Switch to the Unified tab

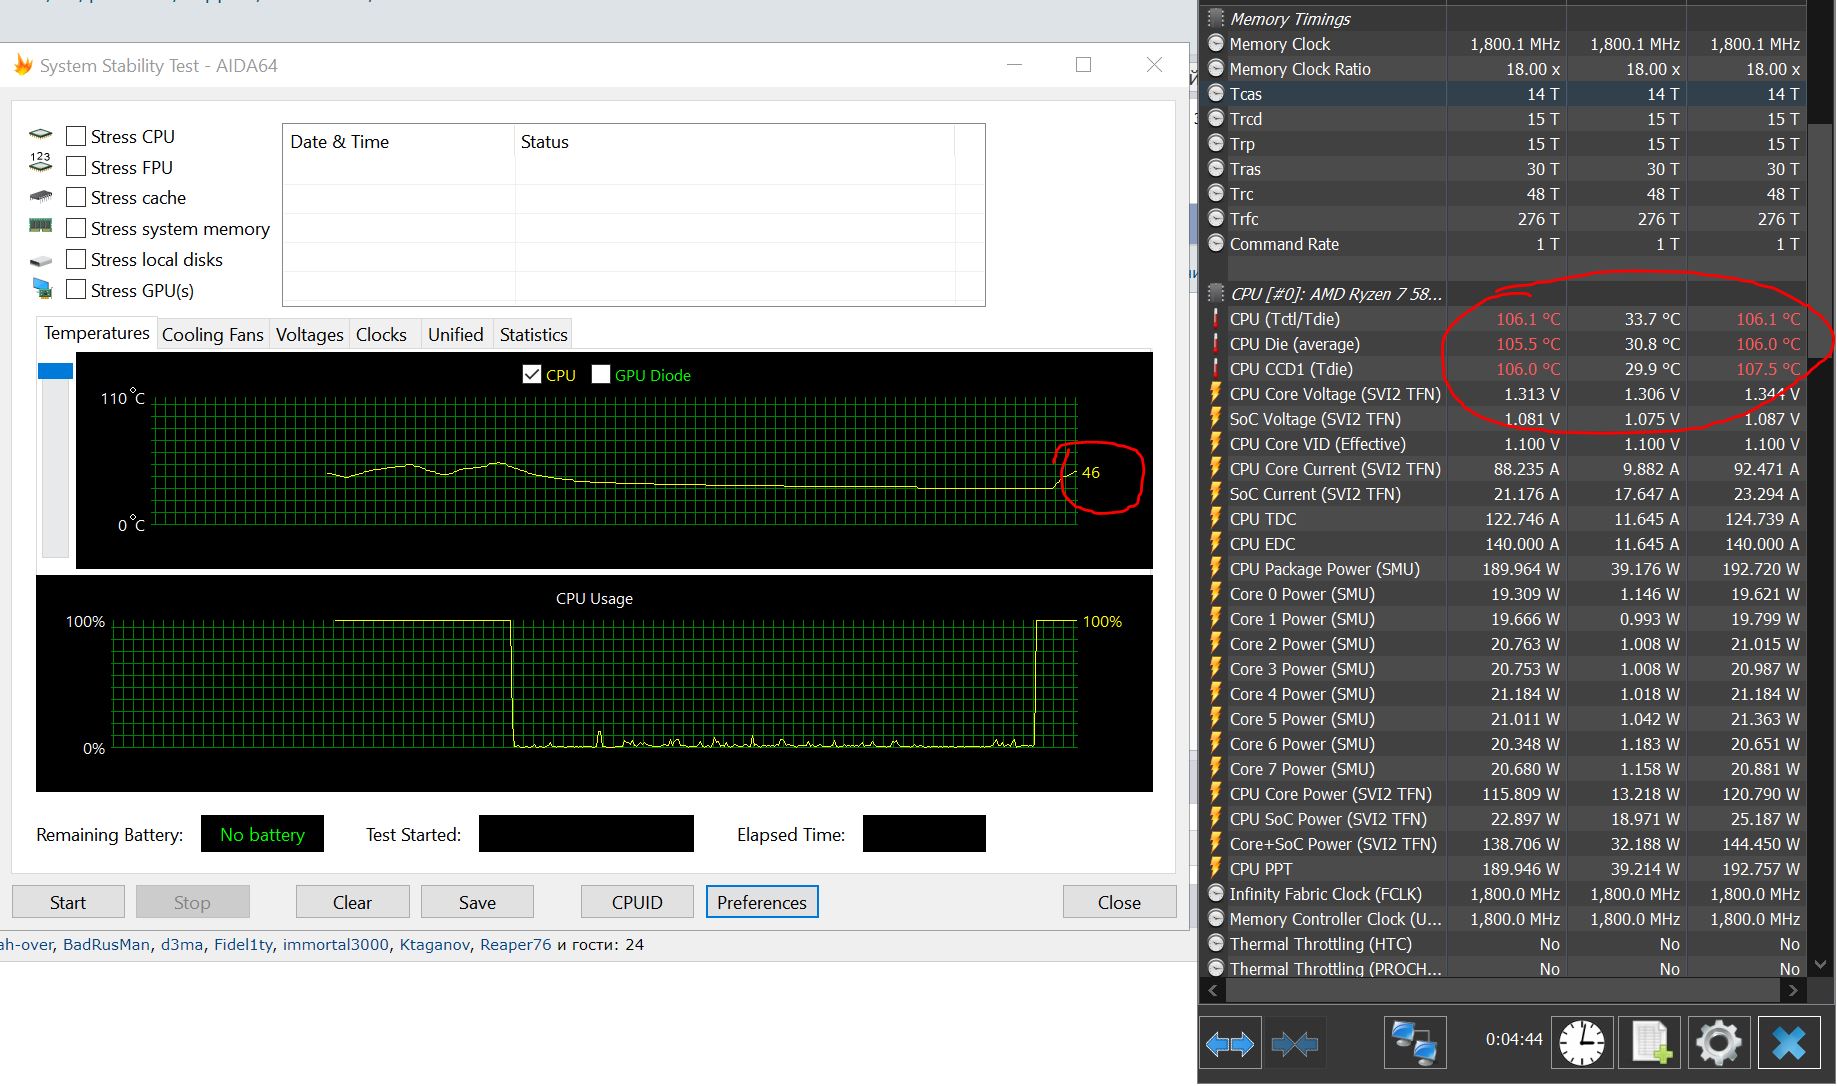coord(456,335)
